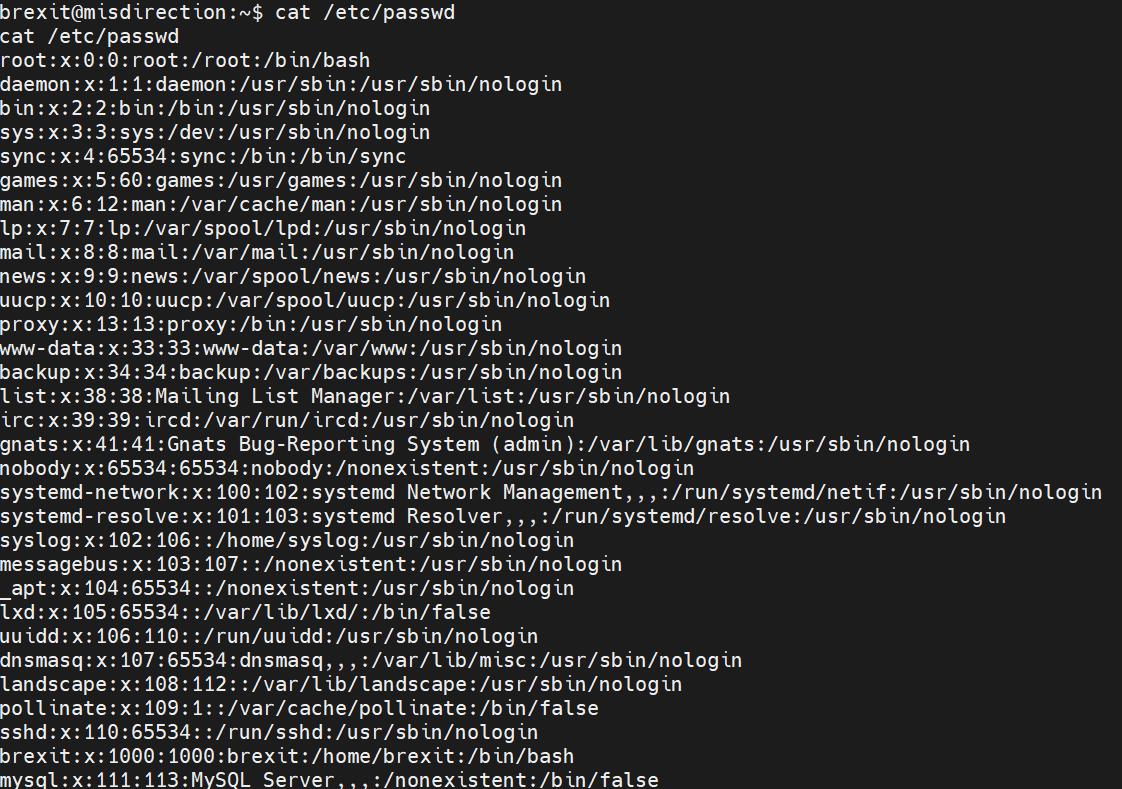Click the daemon account line

281,84
